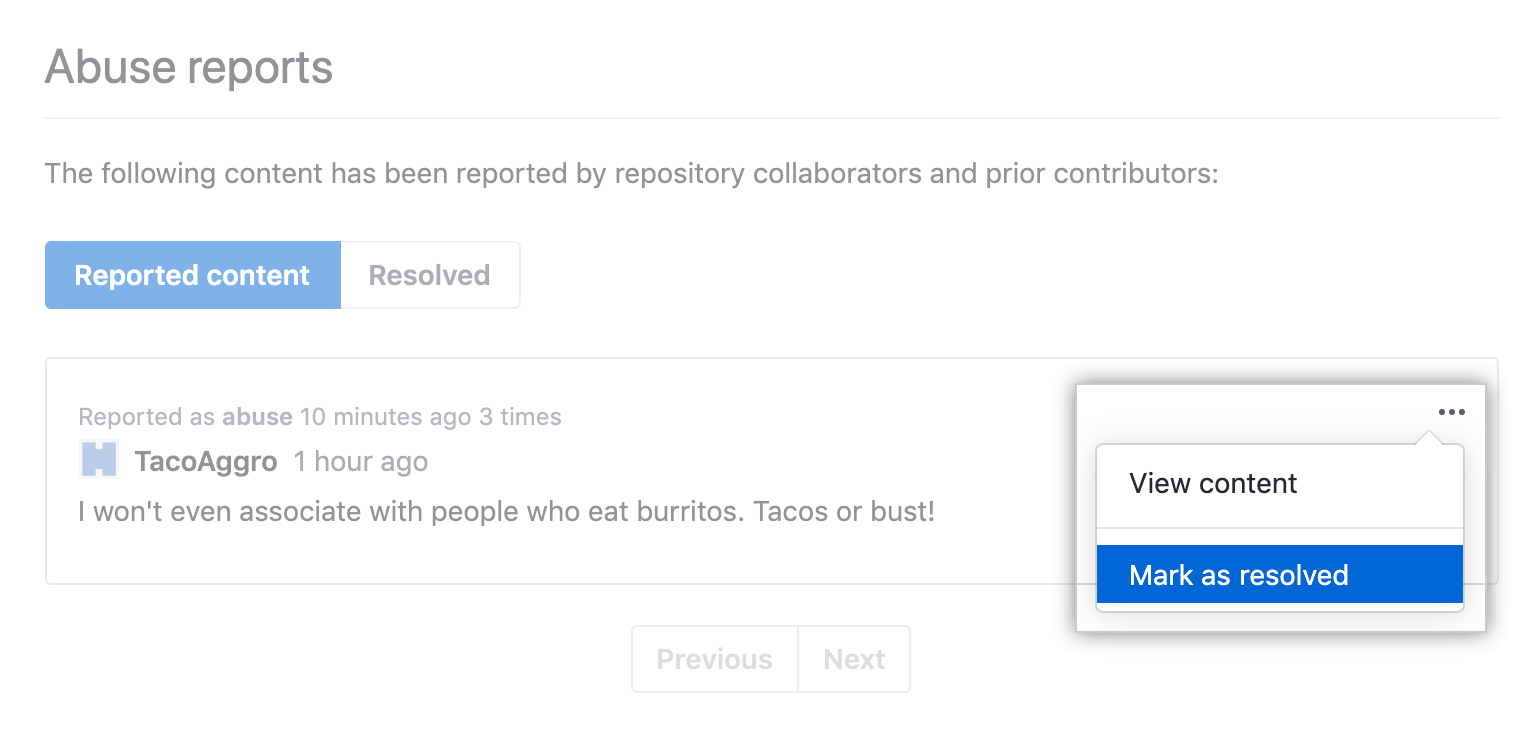
Task: Click the '3 times' report count
Action: 520,417
